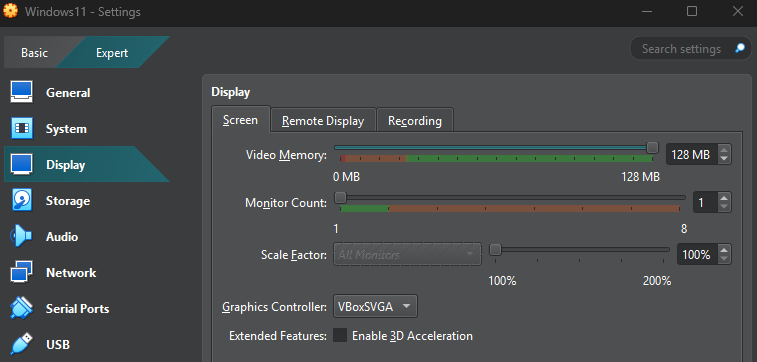The image size is (757, 362).
Task: Decrease Monitor Count with down arrow
Action: tap(724, 207)
